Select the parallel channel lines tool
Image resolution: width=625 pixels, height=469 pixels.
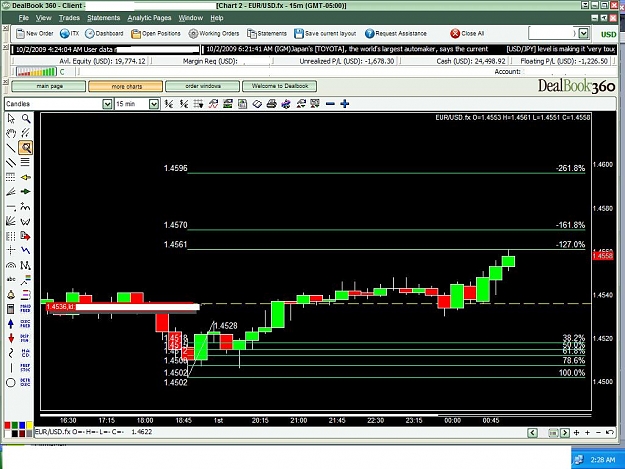[11, 162]
